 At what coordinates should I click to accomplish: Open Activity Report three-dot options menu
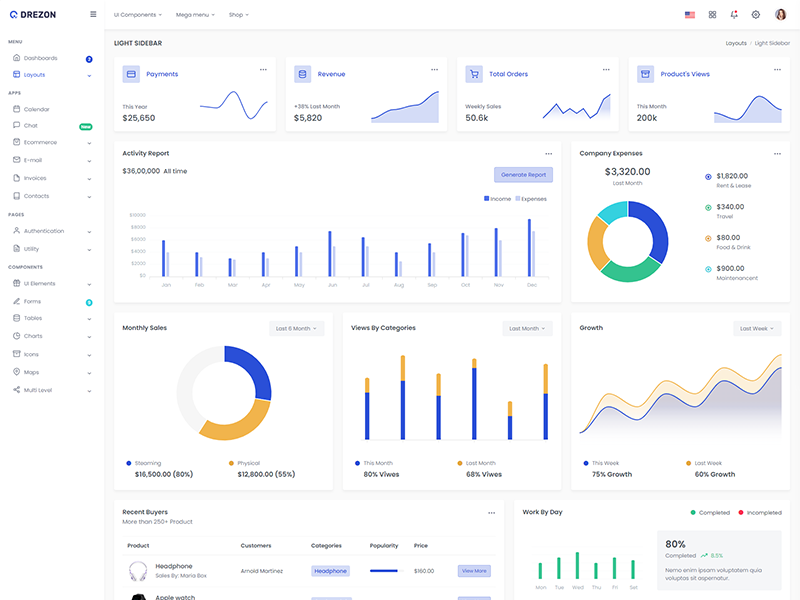click(x=548, y=154)
